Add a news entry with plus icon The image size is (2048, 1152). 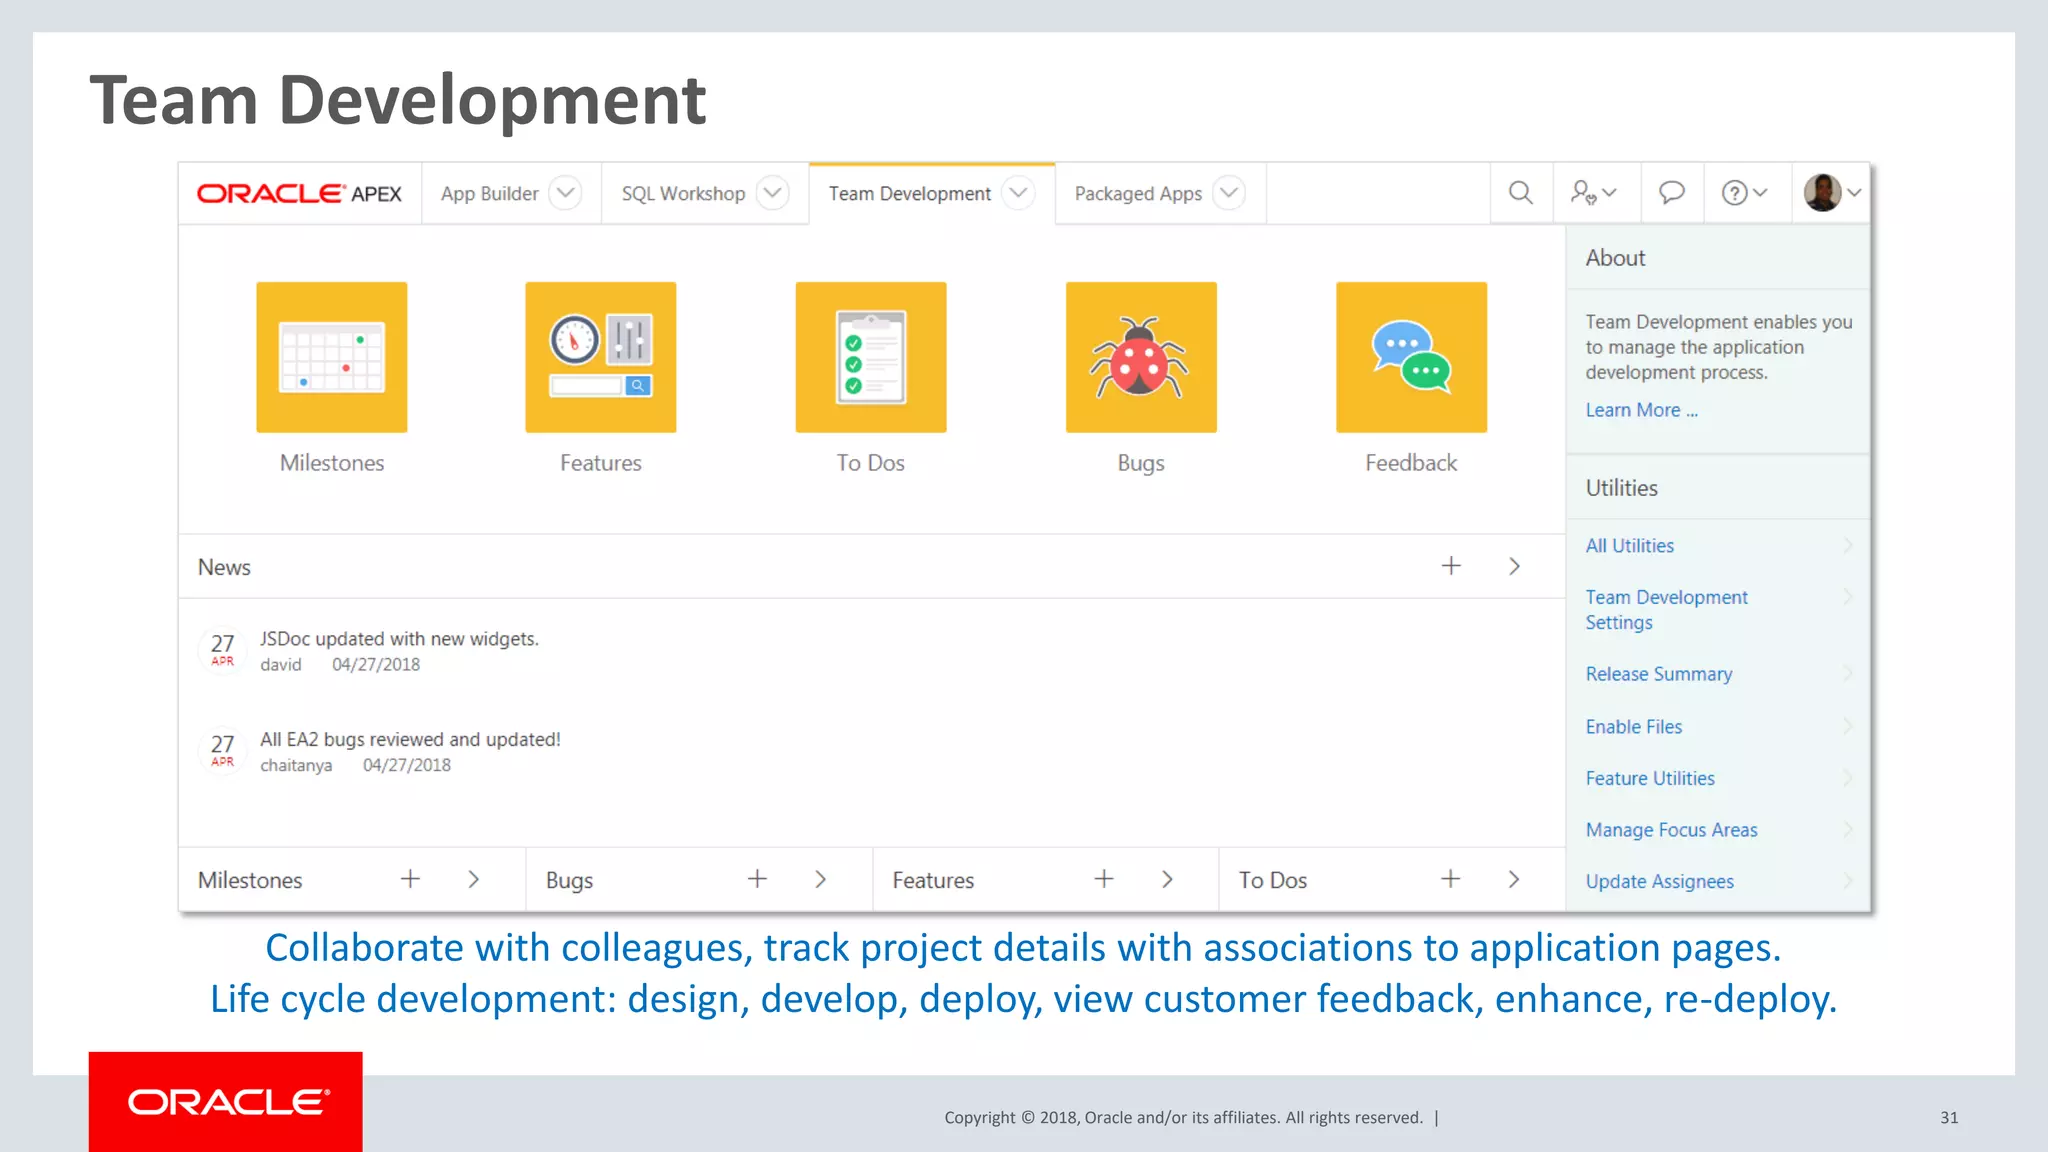[1451, 566]
